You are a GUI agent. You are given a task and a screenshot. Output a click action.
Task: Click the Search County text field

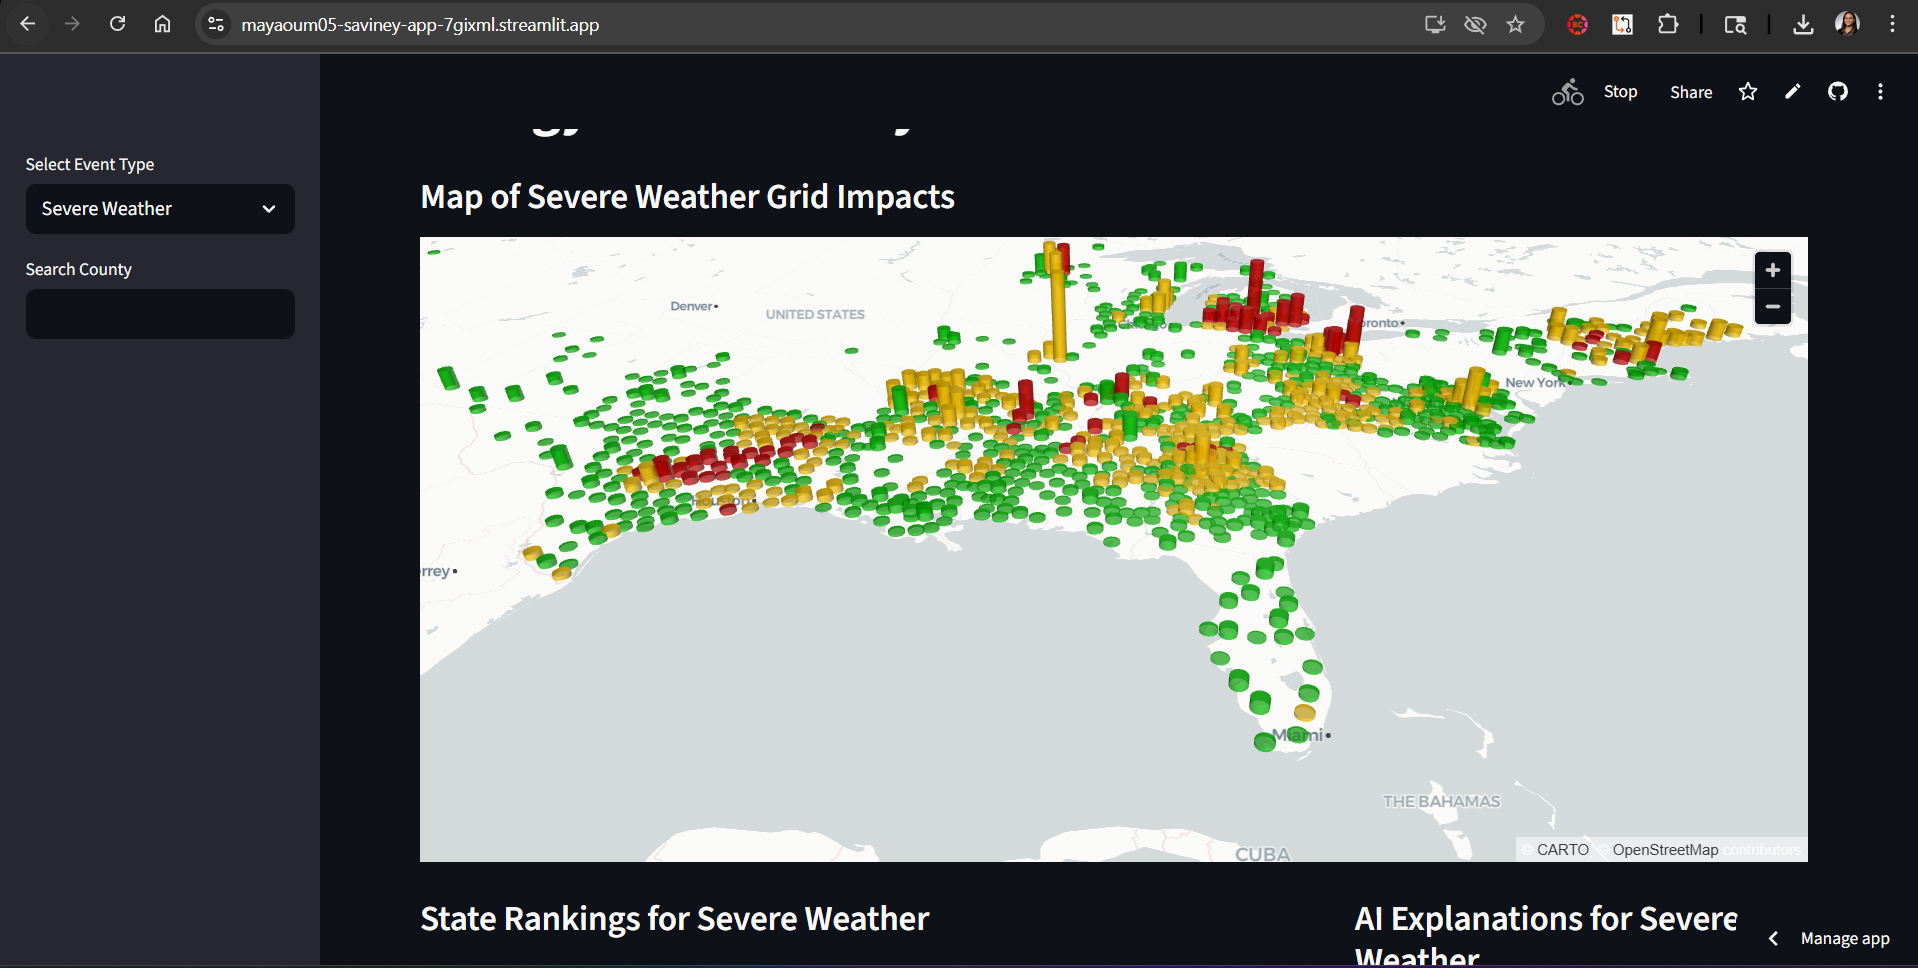click(x=160, y=314)
